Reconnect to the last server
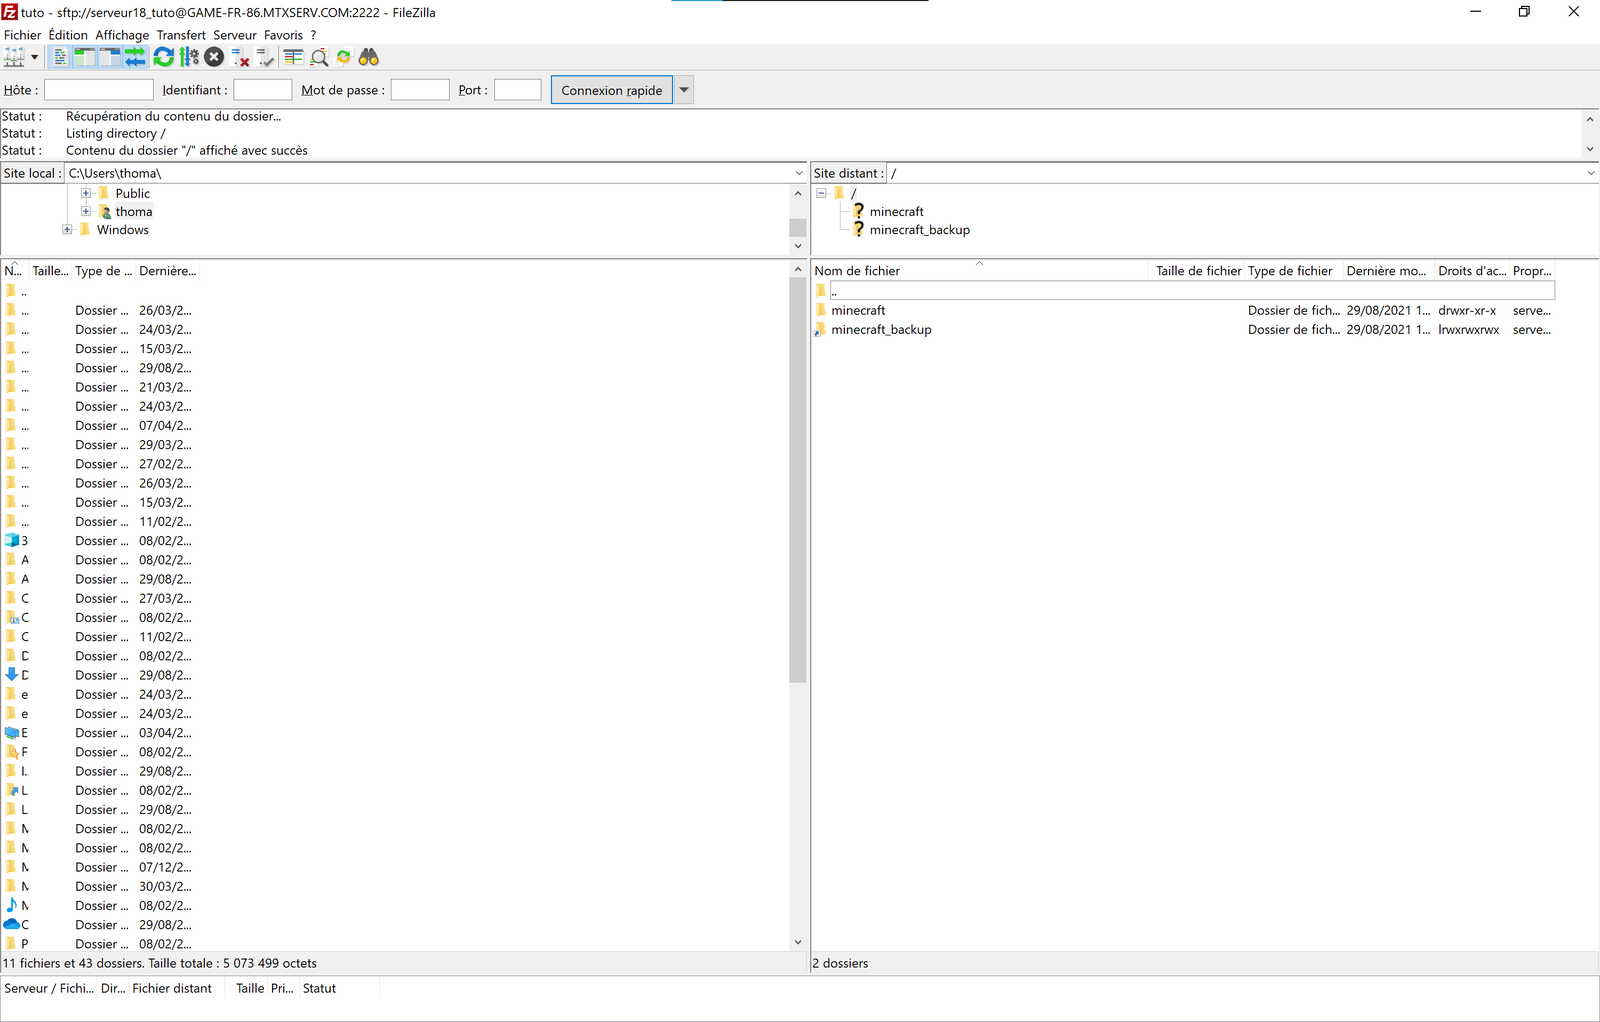Viewport: 1600px width, 1022px height. pos(265,57)
